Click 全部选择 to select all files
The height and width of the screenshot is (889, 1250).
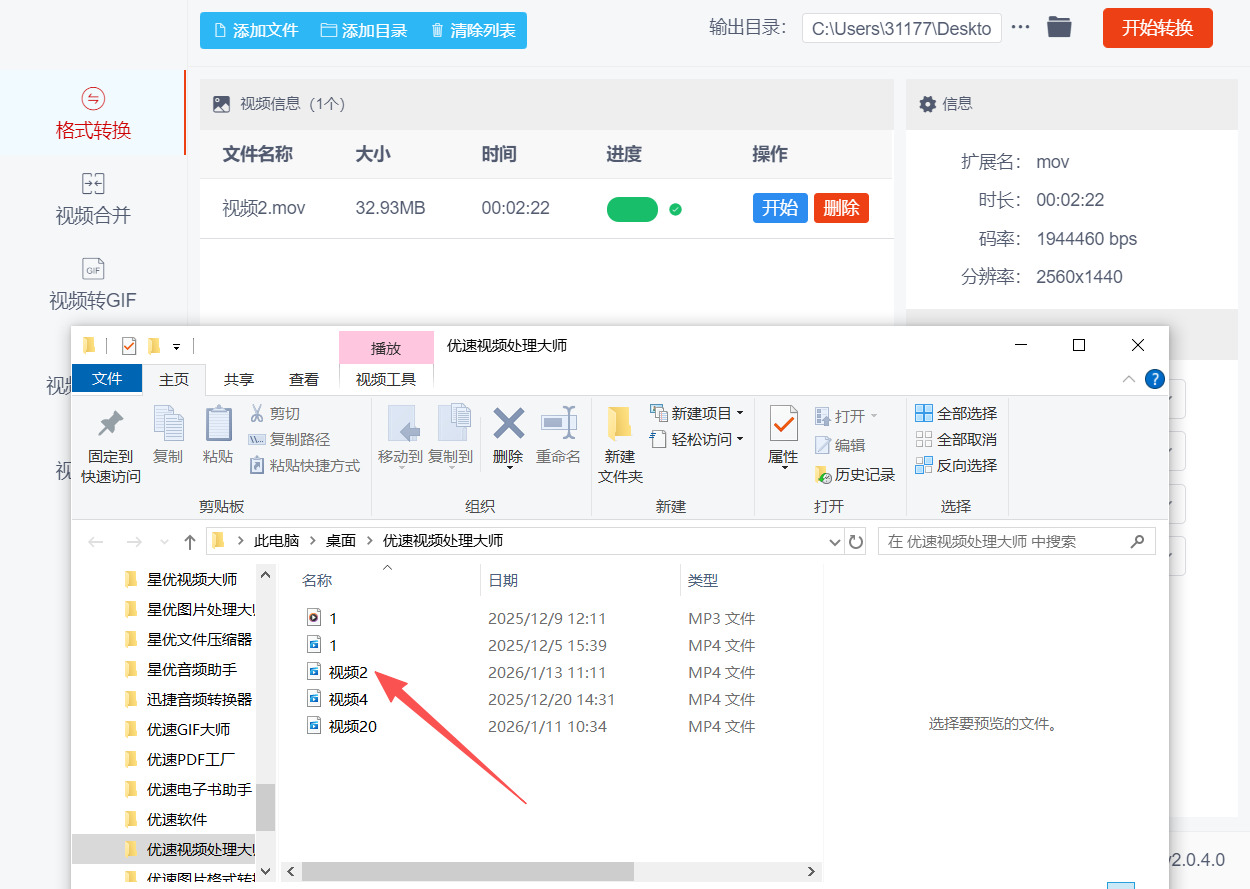[955, 412]
